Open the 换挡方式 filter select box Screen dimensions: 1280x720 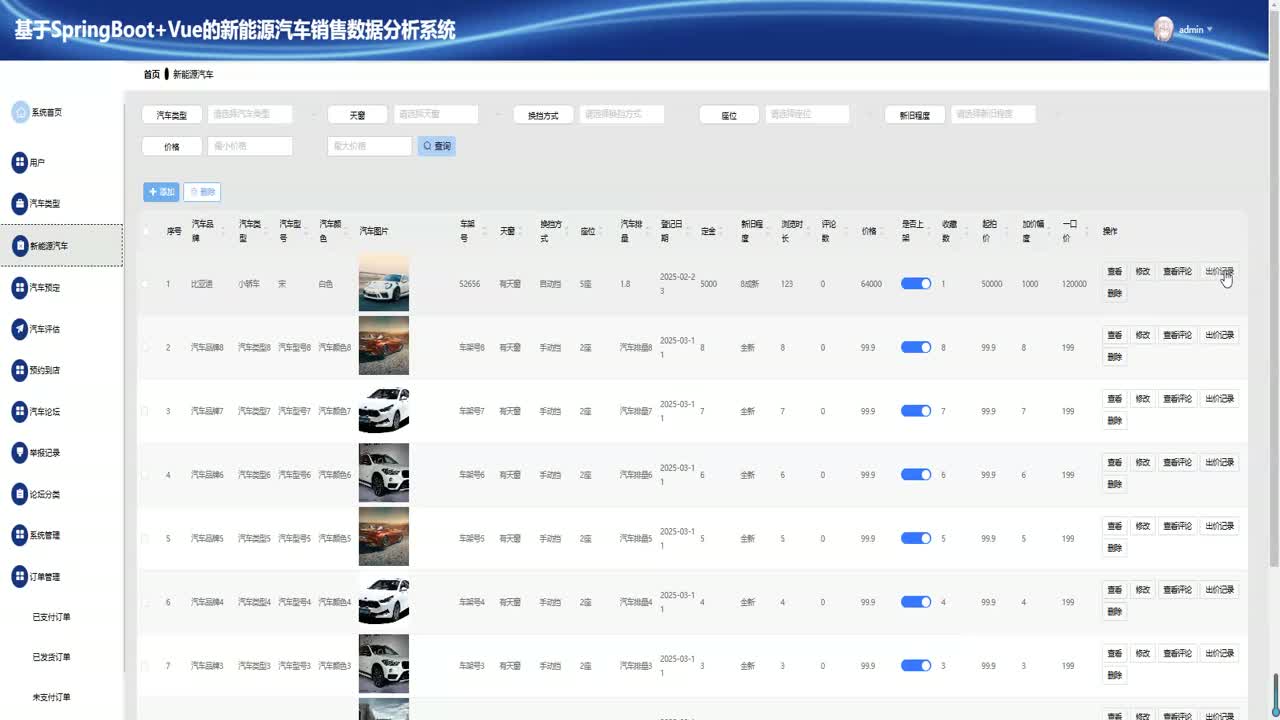tap(622, 114)
